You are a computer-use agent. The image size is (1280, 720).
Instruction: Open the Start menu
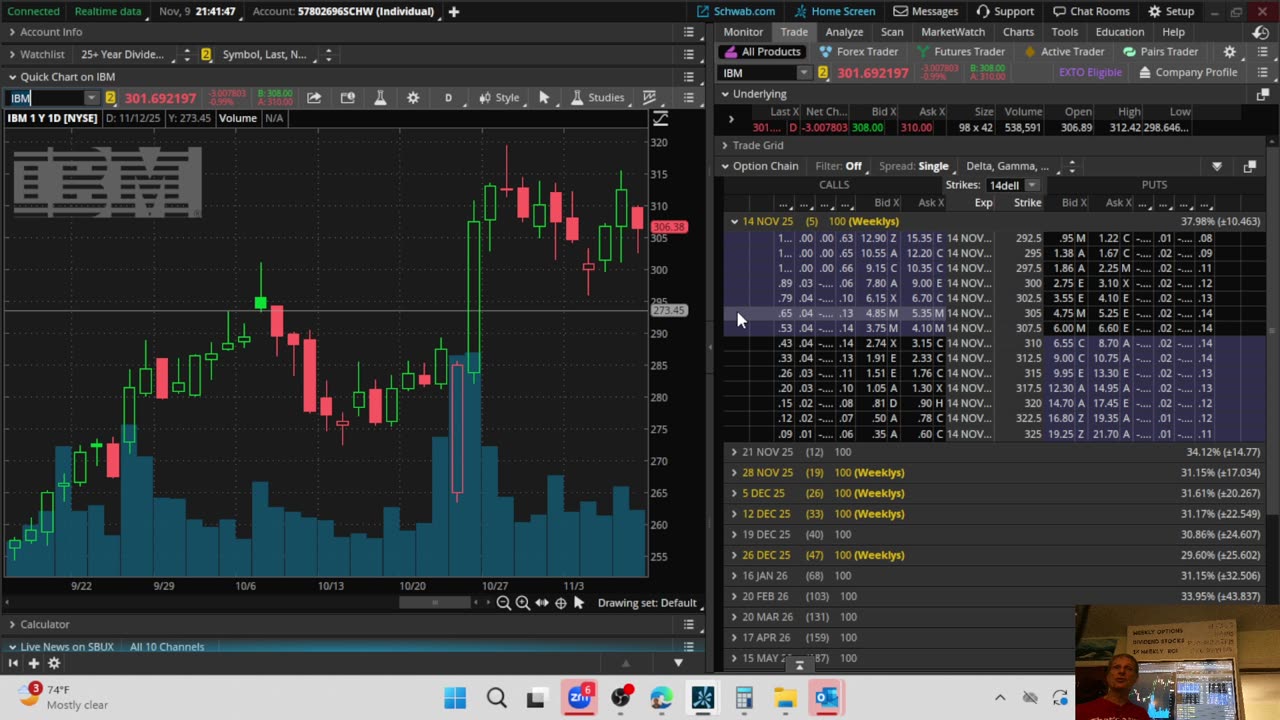pyautogui.click(x=455, y=698)
